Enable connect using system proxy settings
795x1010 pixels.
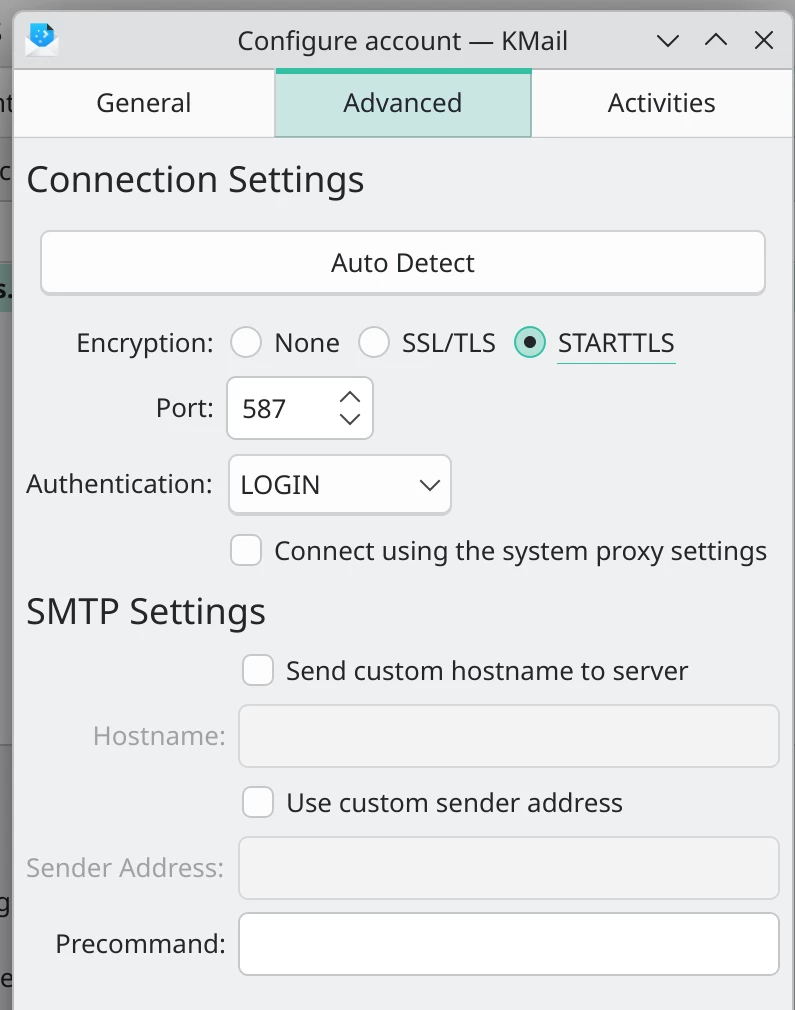(246, 551)
